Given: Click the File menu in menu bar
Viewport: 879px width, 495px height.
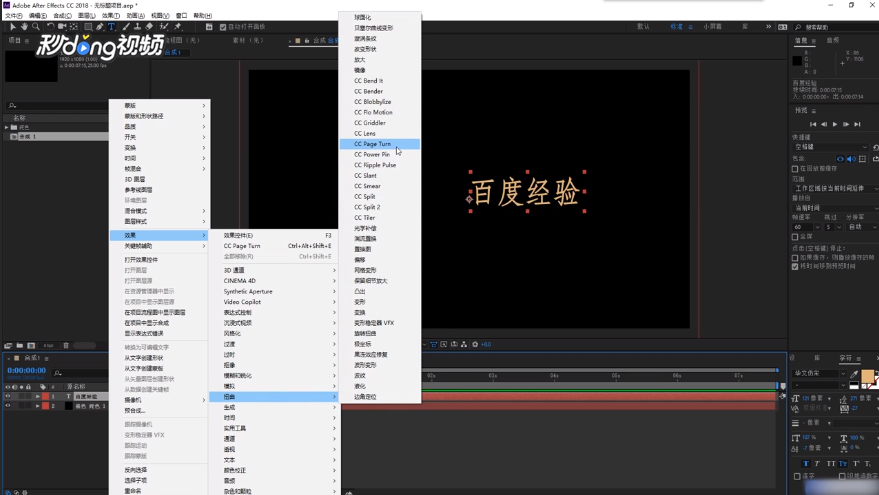Looking at the screenshot, I should (x=13, y=16).
